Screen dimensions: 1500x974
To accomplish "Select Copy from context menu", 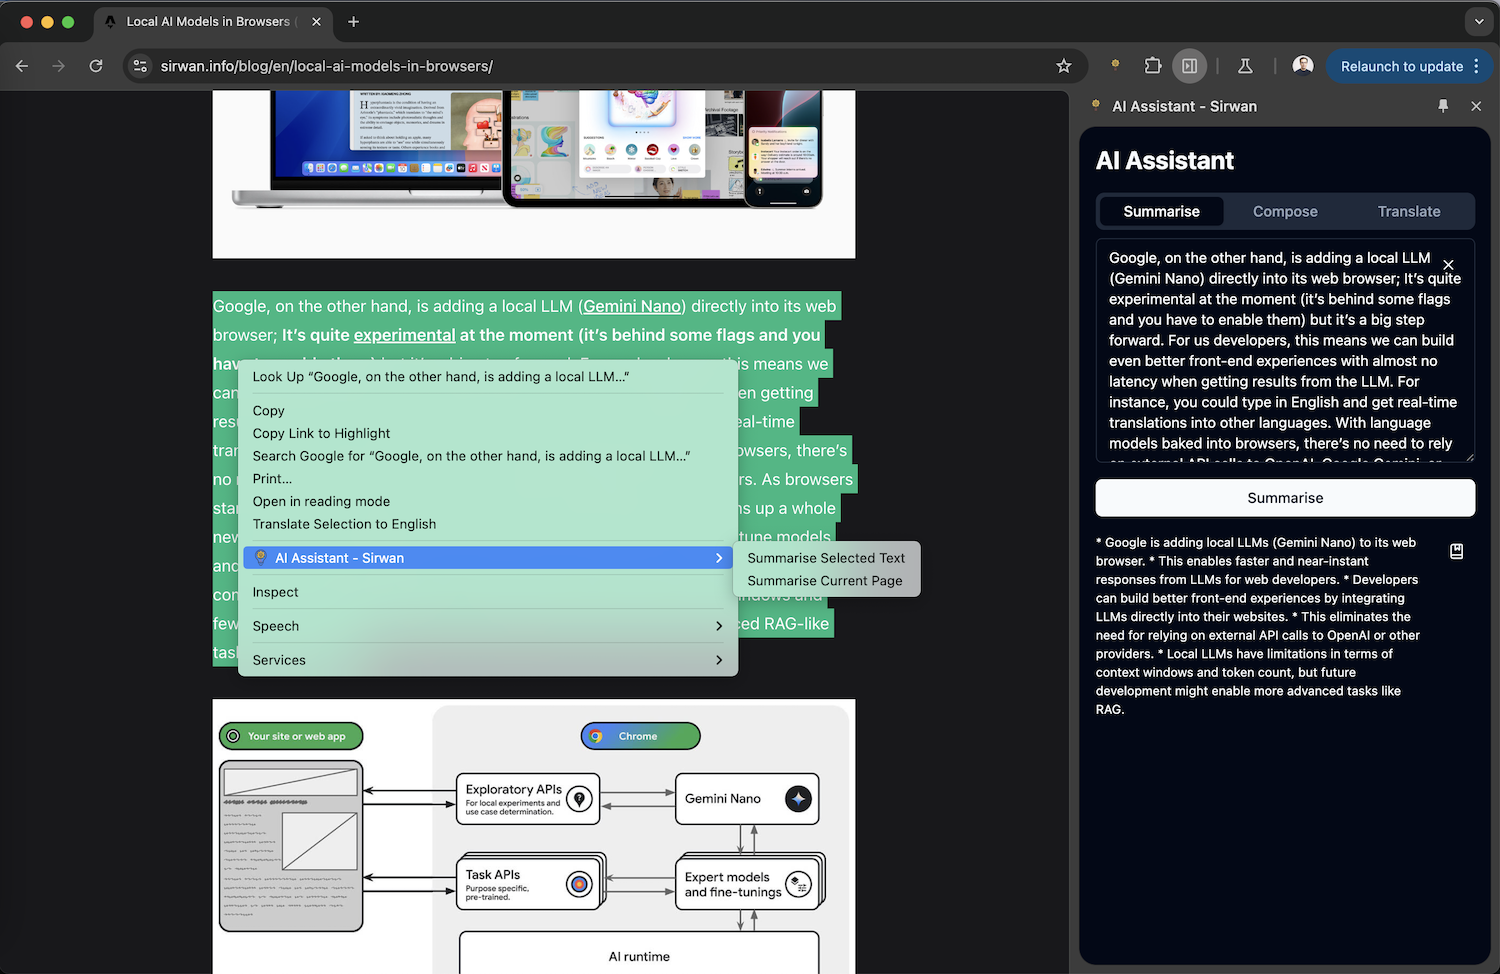I will point(488,411).
